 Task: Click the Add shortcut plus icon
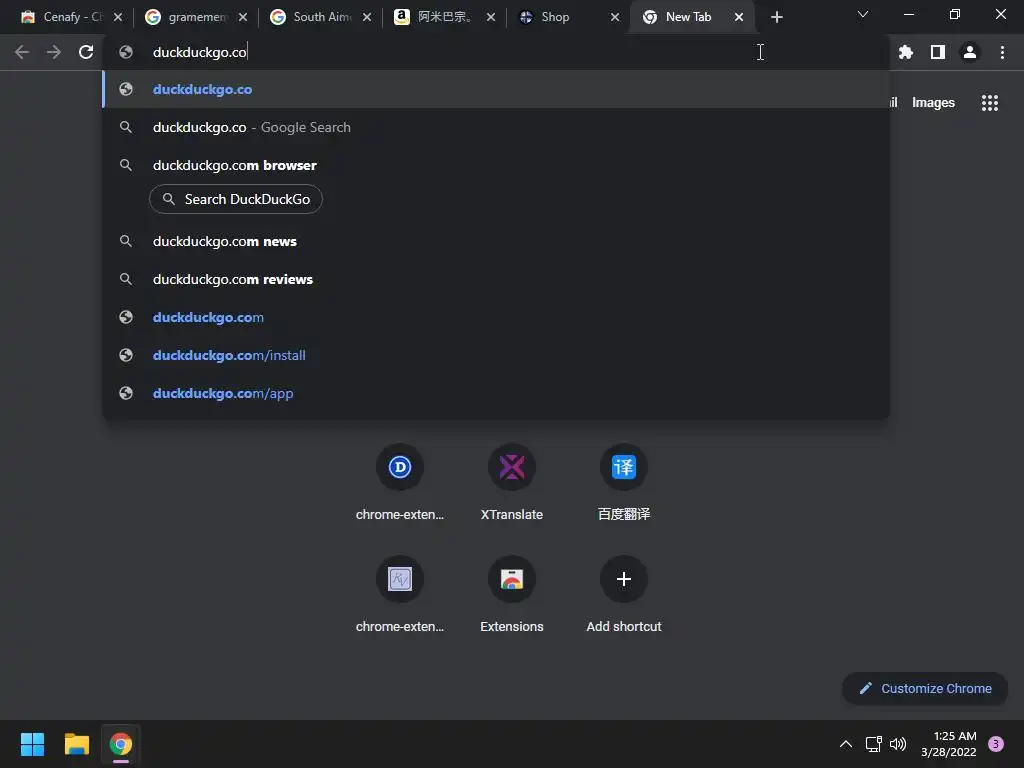coord(624,579)
